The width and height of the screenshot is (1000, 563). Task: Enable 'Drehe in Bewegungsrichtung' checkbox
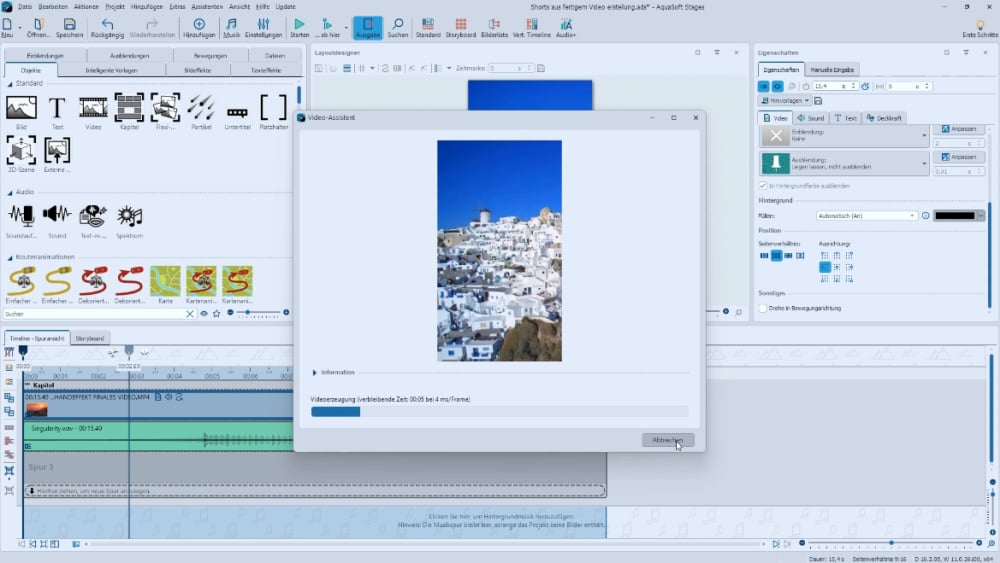763,308
